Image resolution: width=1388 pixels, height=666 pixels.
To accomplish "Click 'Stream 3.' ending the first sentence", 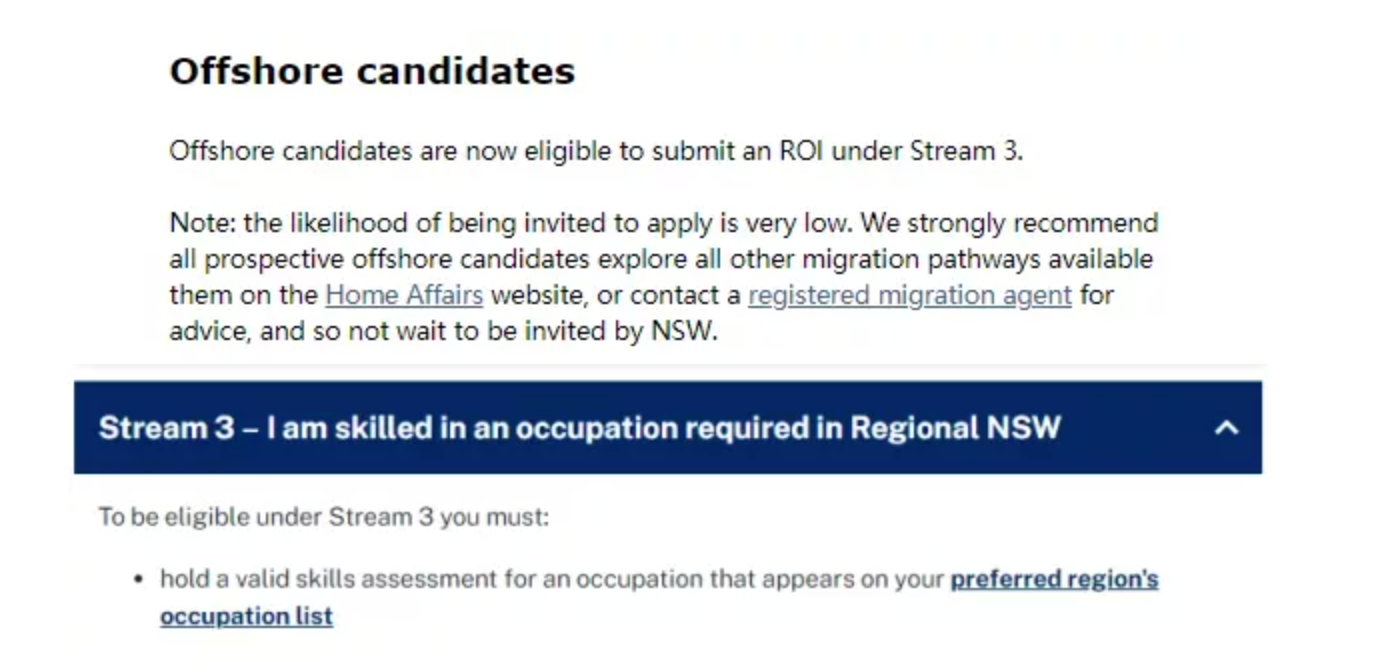I will pos(966,151).
